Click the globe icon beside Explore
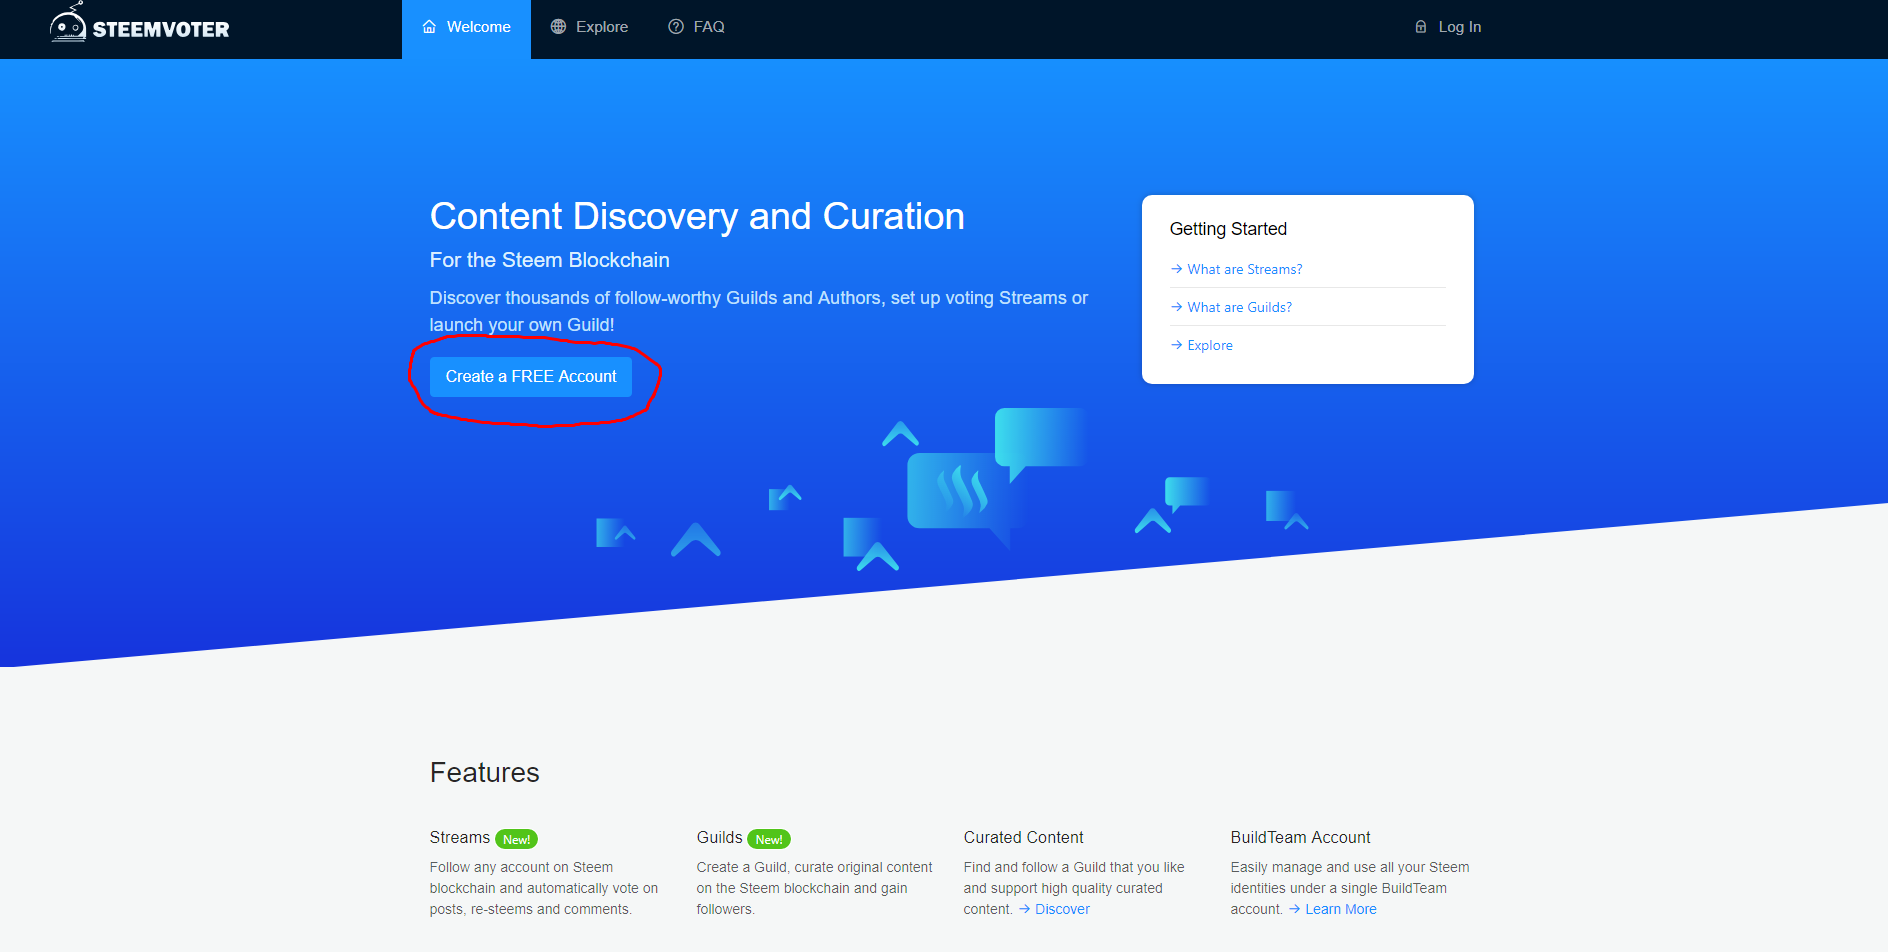1888x952 pixels. click(x=558, y=27)
